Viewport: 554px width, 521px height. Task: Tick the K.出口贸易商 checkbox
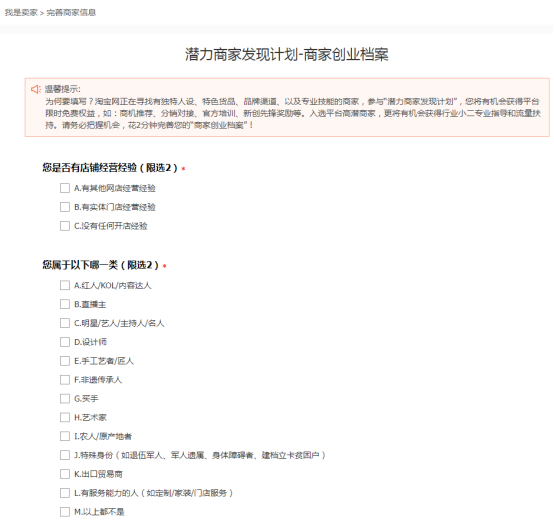tap(65, 474)
